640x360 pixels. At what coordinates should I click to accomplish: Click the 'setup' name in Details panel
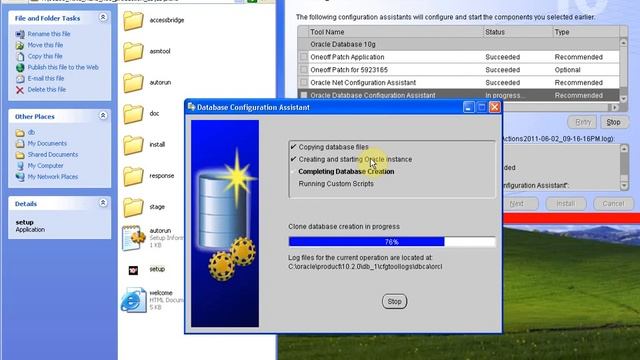[24, 222]
